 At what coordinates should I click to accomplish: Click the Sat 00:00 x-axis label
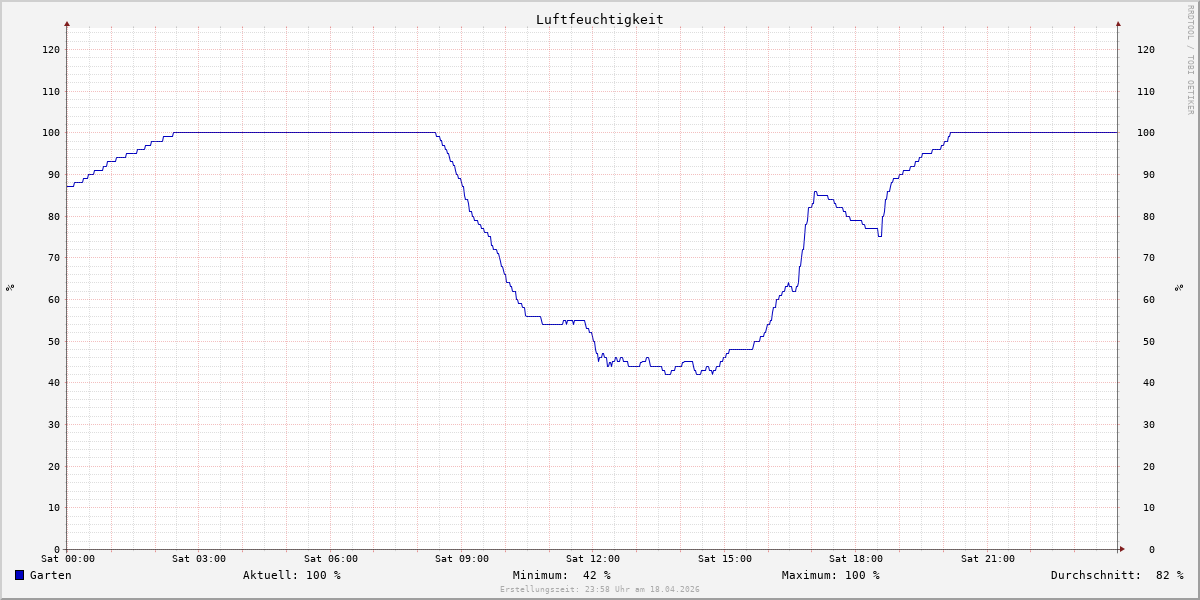click(68, 559)
